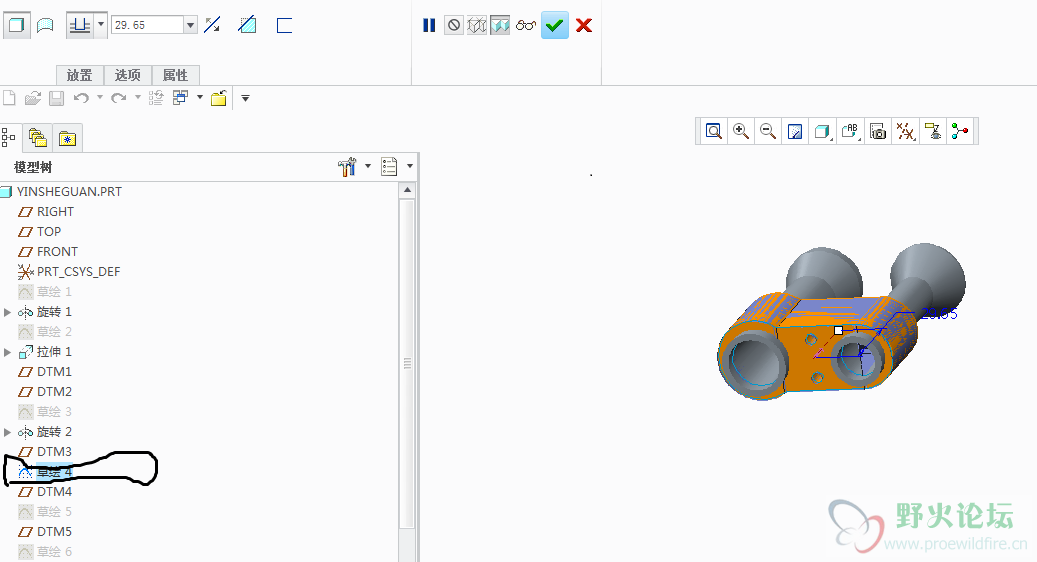Click the repaint screen icon
The image size is (1037, 562).
pos(795,132)
